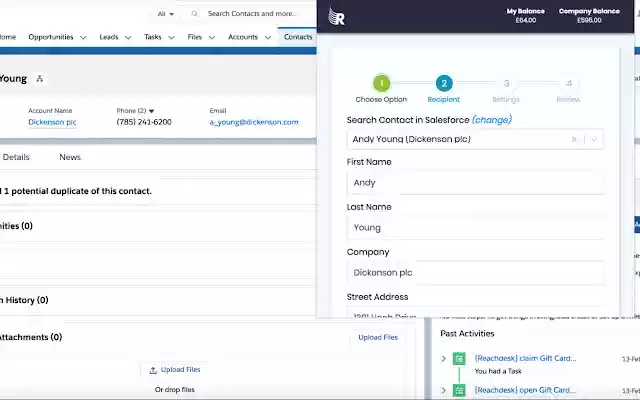Switch to the News tab
Screen dimensions: 640x400
point(70,157)
